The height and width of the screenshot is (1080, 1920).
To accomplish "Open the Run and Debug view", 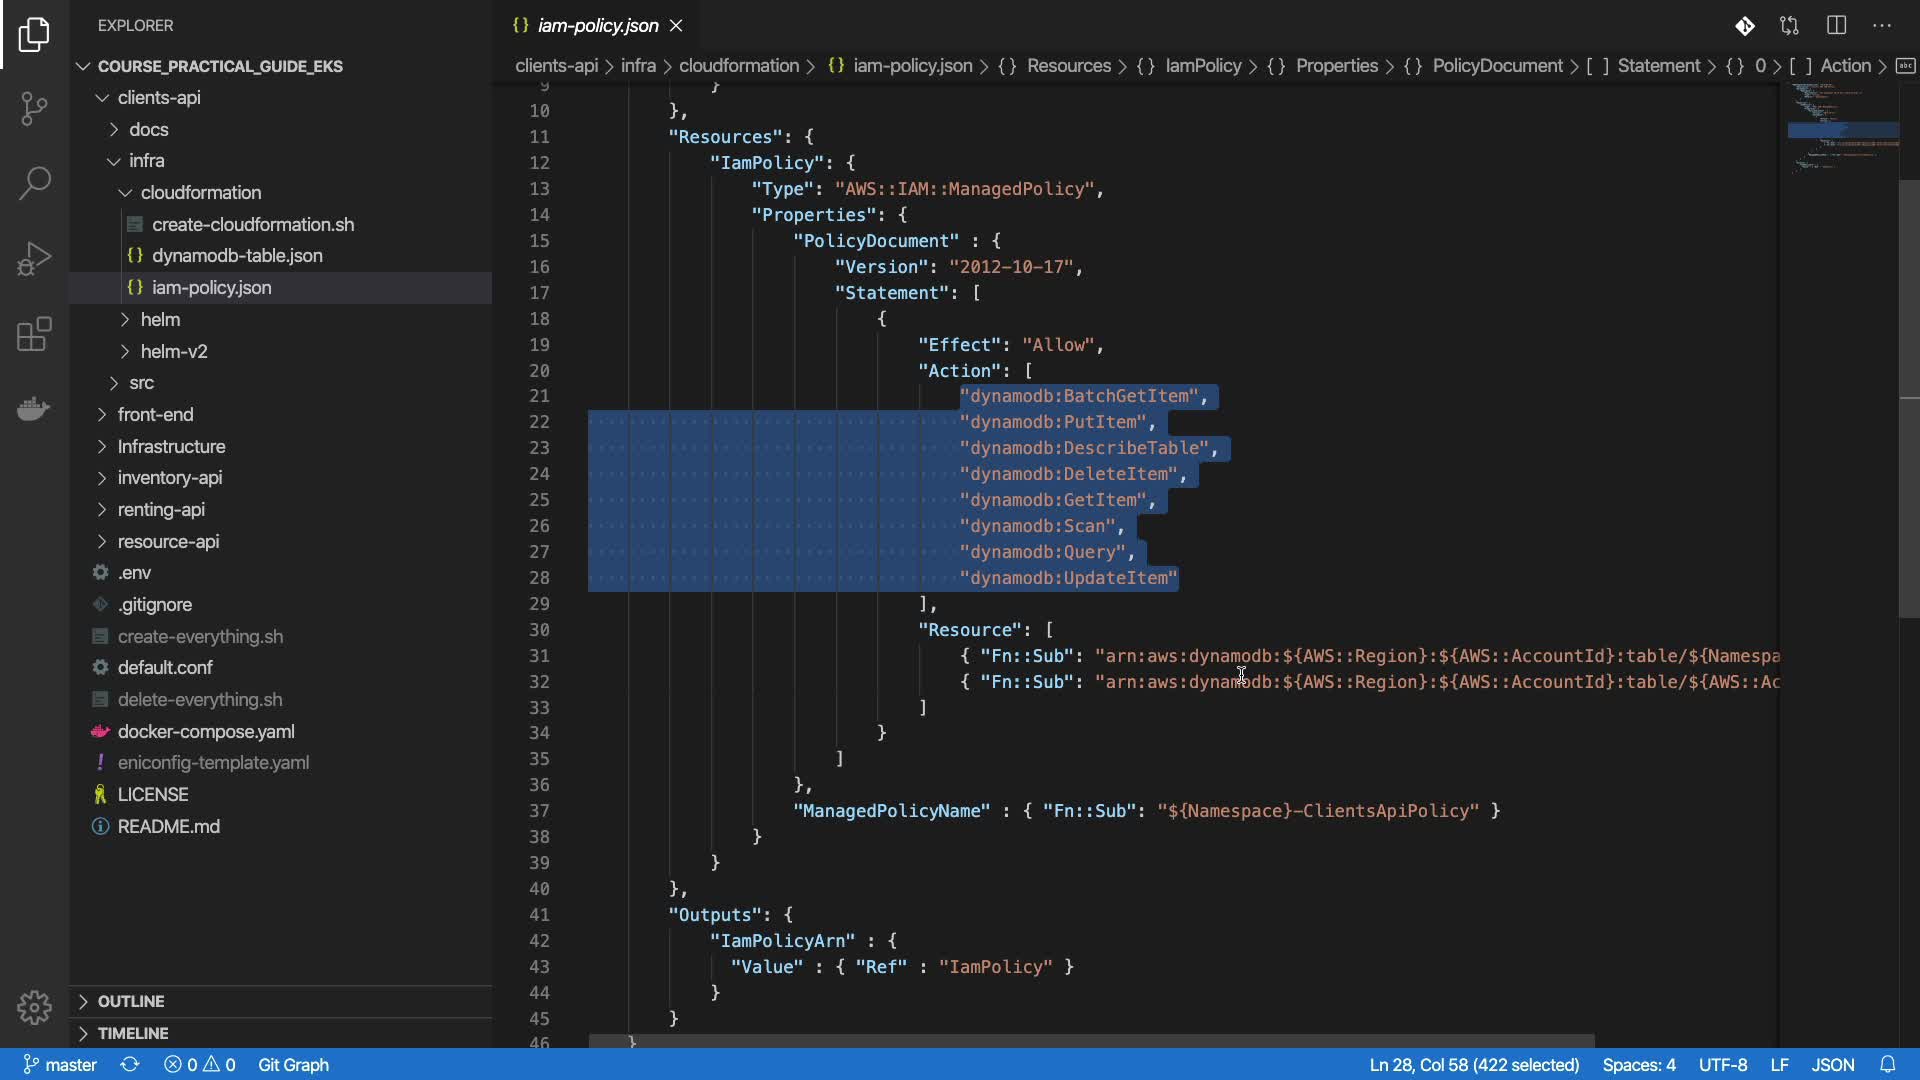I will (34, 259).
